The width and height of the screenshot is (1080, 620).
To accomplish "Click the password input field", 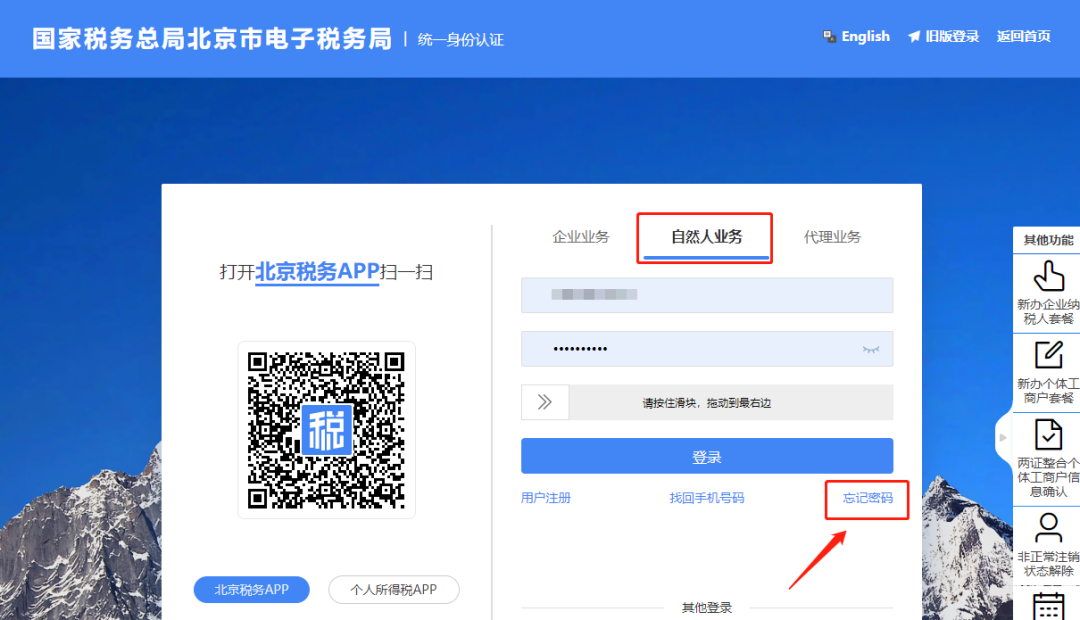I will click(707, 349).
